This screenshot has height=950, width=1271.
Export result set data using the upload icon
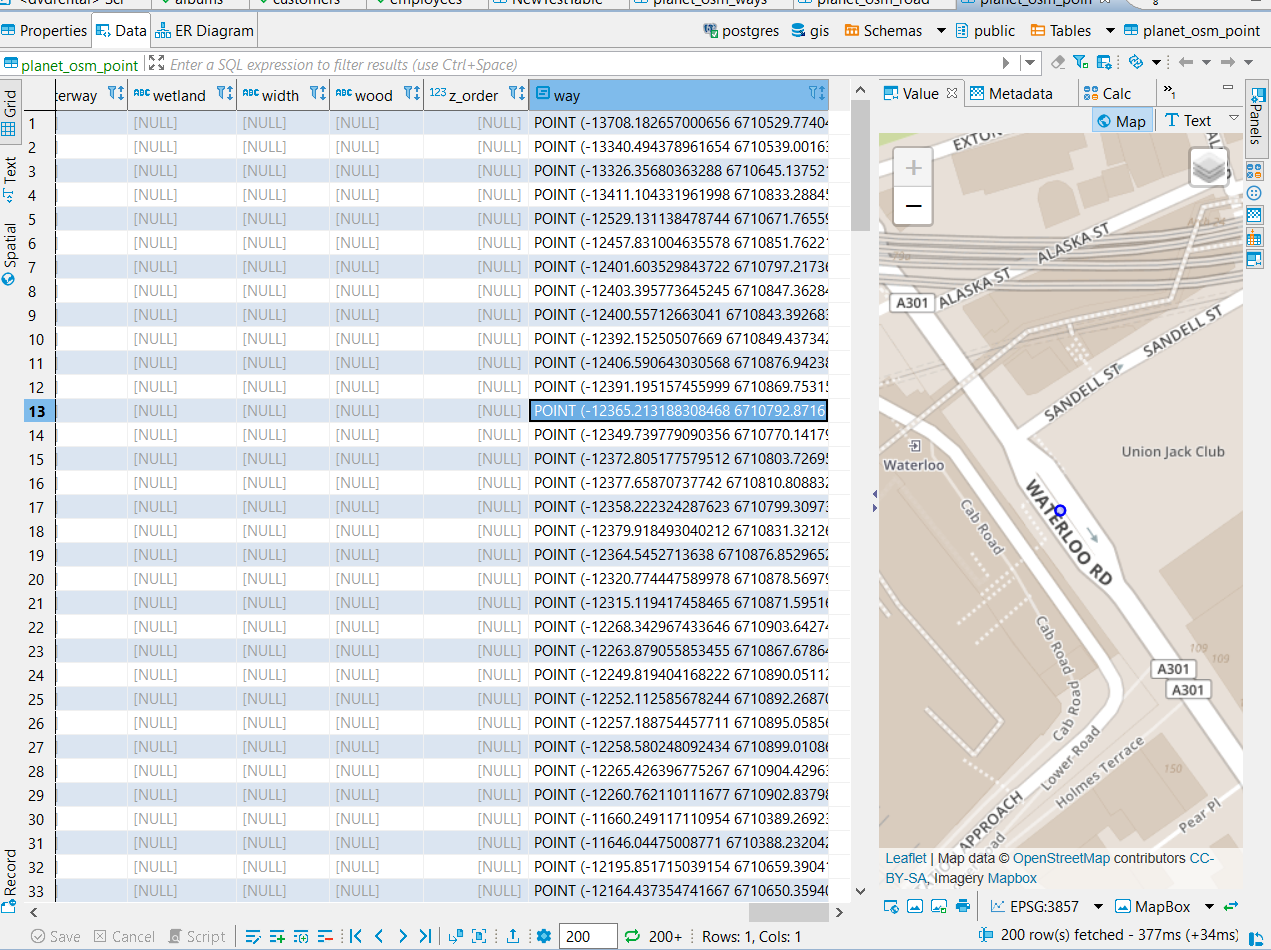coord(512,936)
